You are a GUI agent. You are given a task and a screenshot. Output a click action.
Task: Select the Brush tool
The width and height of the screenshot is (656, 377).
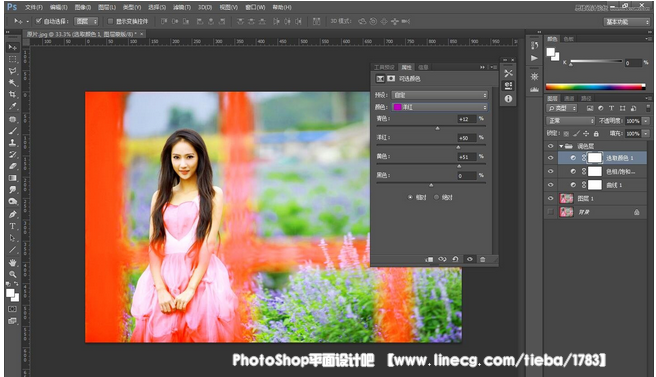13,131
